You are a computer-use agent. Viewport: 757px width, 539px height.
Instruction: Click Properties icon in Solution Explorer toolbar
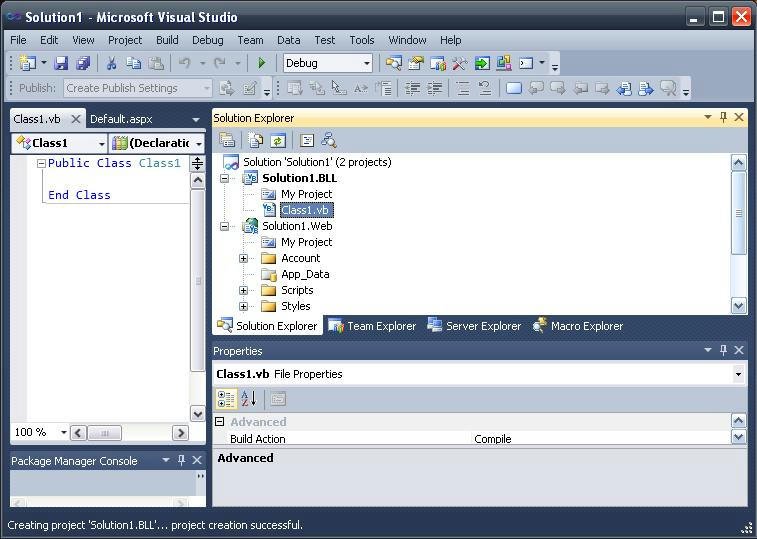[227, 141]
